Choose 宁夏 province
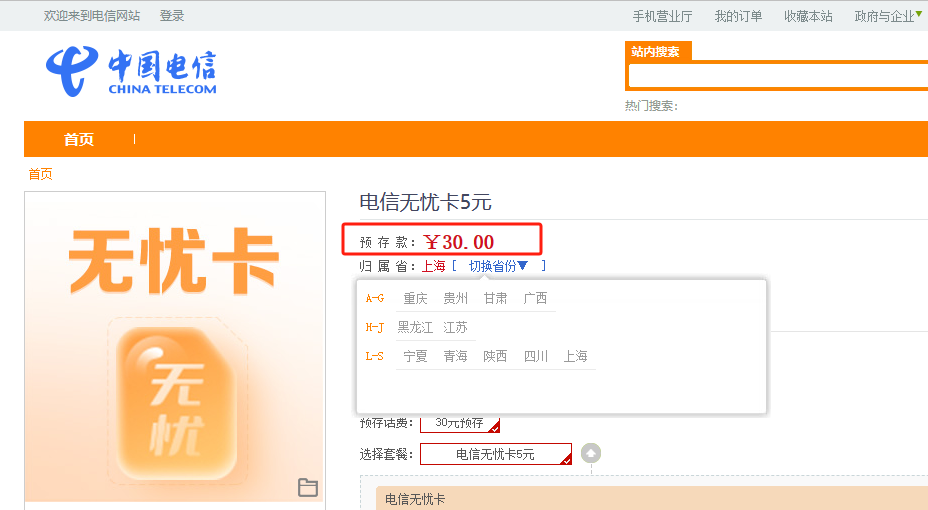 tap(415, 356)
